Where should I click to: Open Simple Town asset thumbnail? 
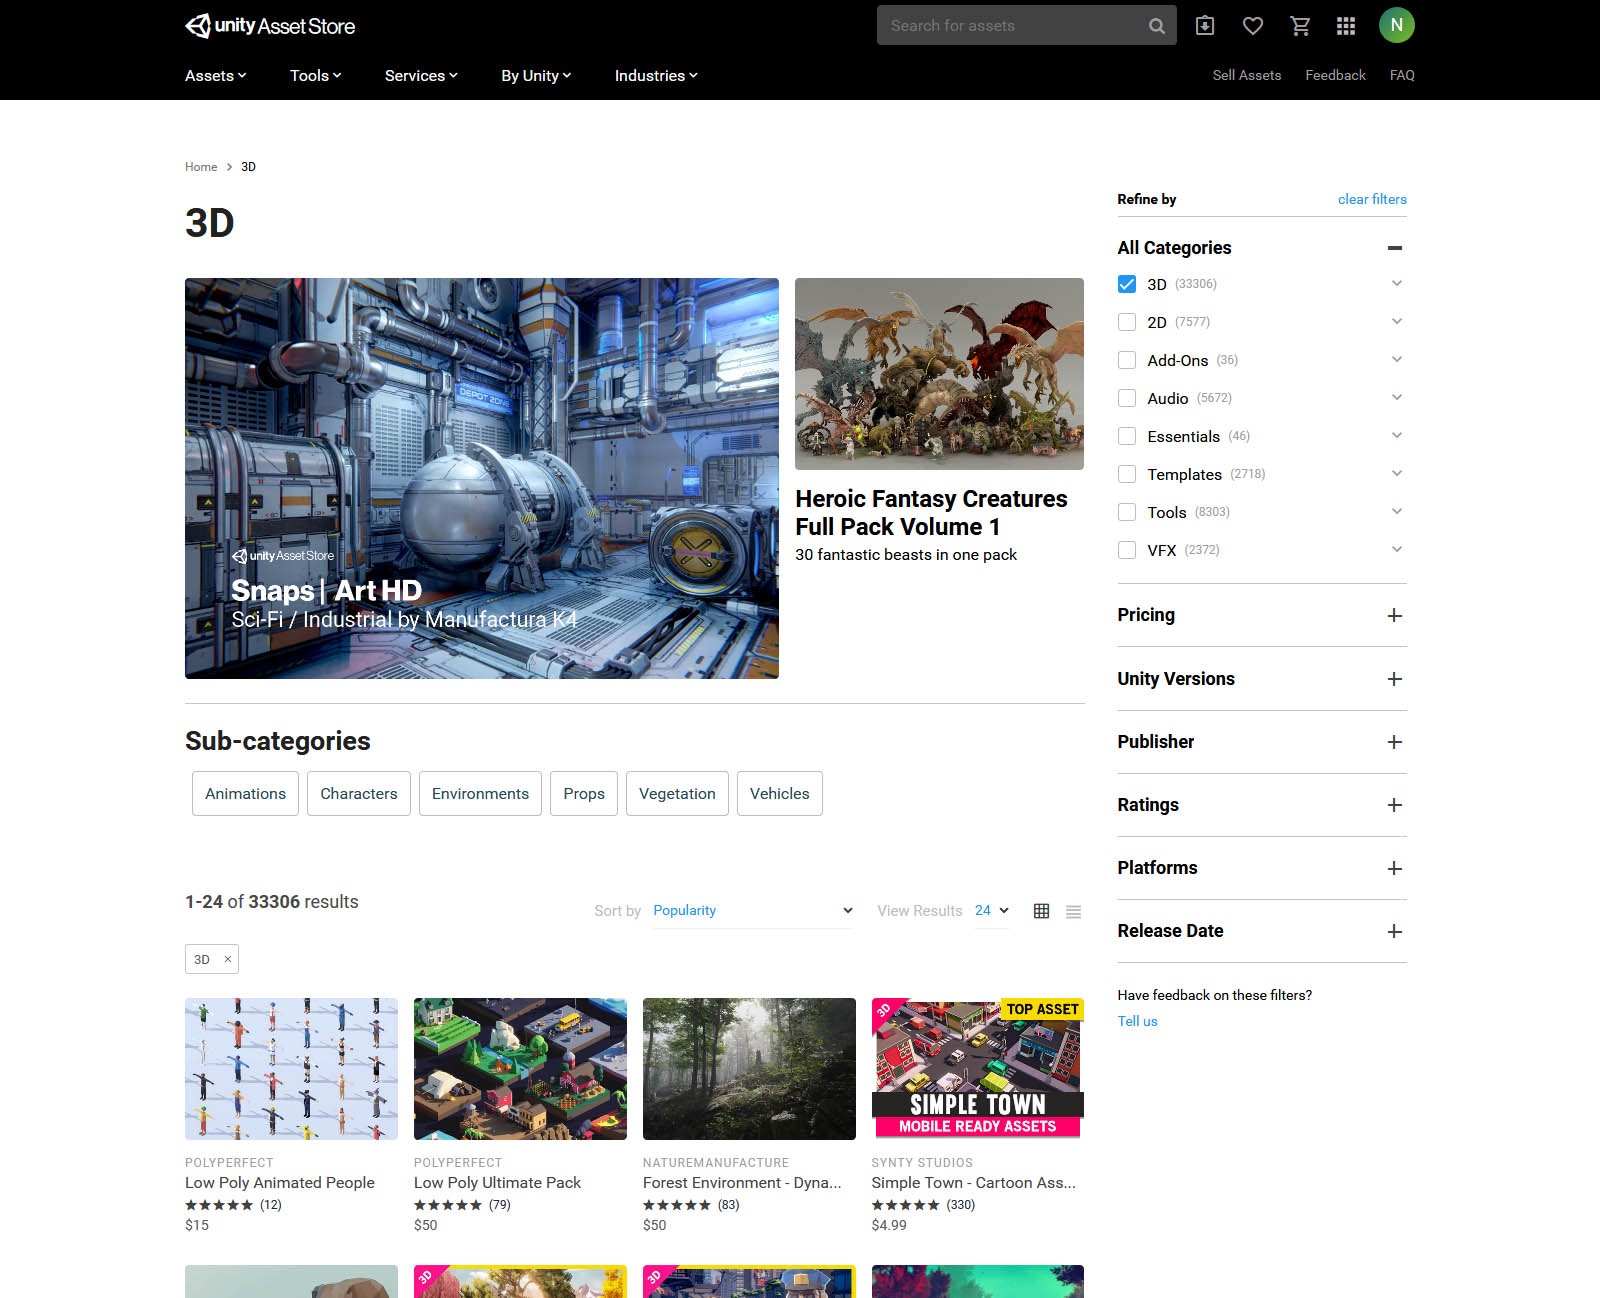pyautogui.click(x=978, y=1069)
